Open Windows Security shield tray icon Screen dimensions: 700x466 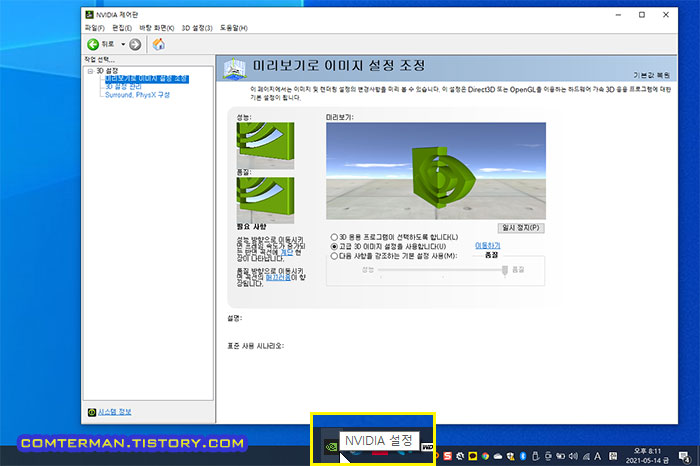pos(510,456)
